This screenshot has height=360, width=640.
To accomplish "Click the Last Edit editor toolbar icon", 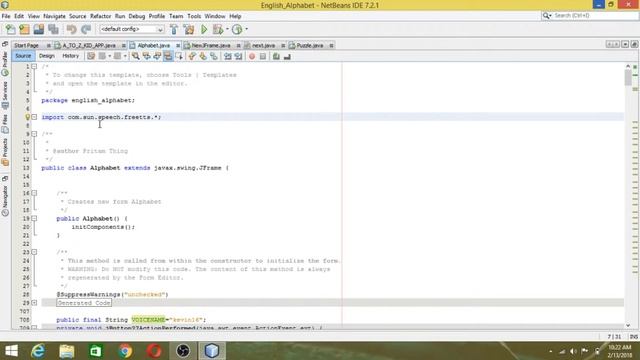I will coord(91,56).
